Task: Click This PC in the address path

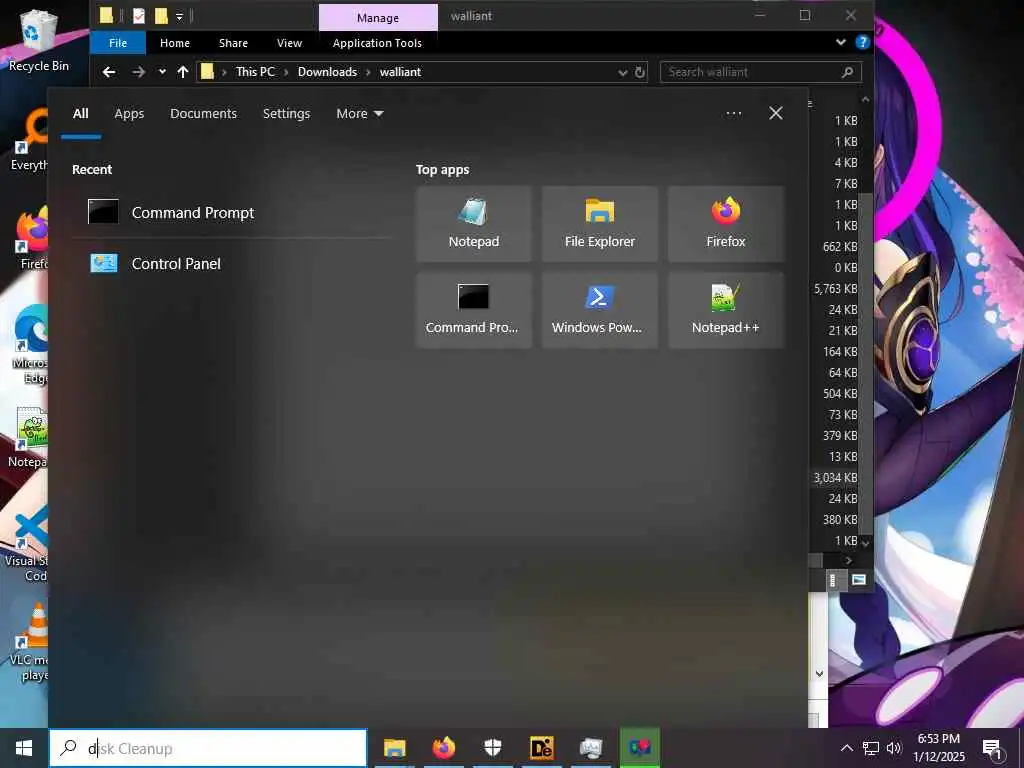Action: pyautogui.click(x=255, y=72)
